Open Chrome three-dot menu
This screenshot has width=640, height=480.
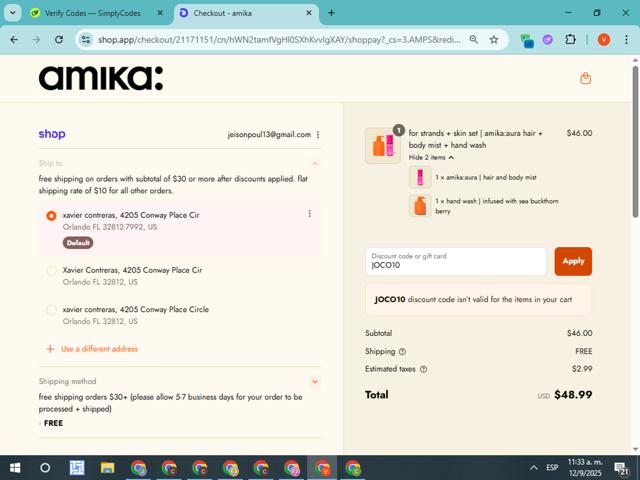pos(626,40)
